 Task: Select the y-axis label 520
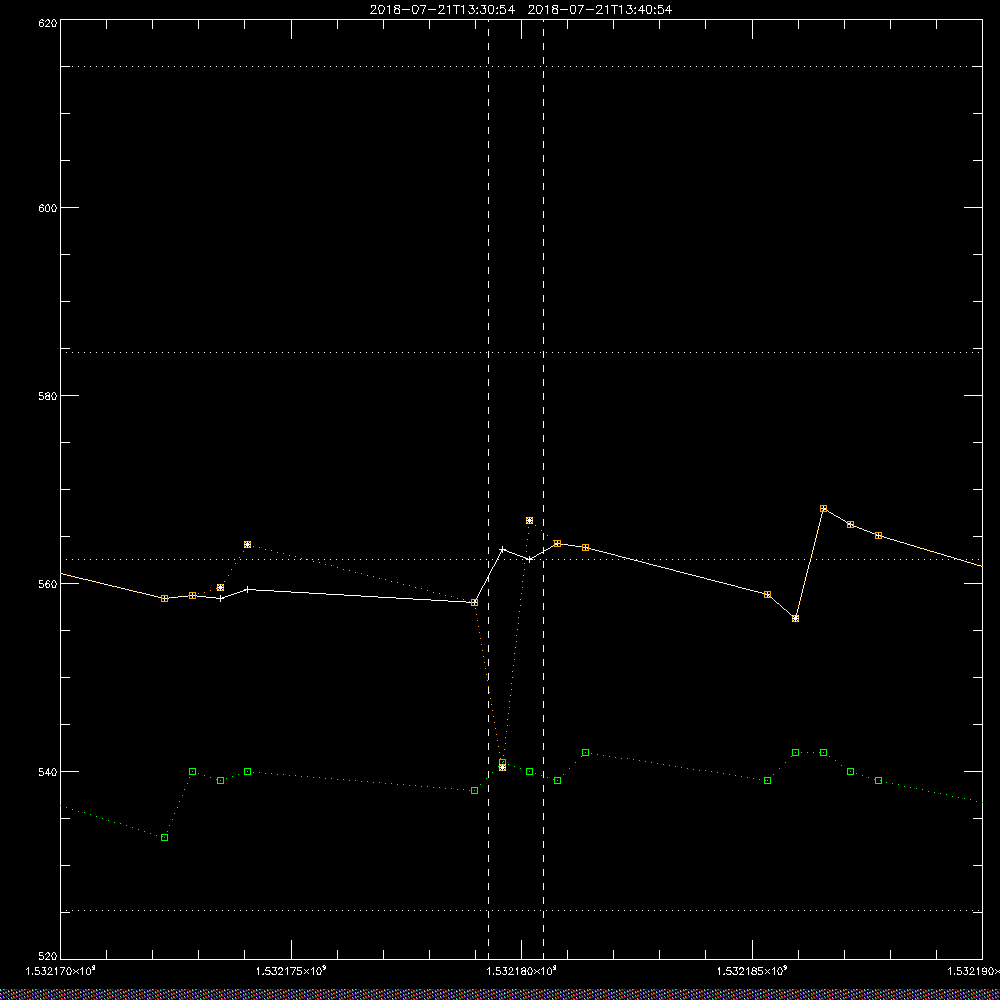click(x=48, y=957)
